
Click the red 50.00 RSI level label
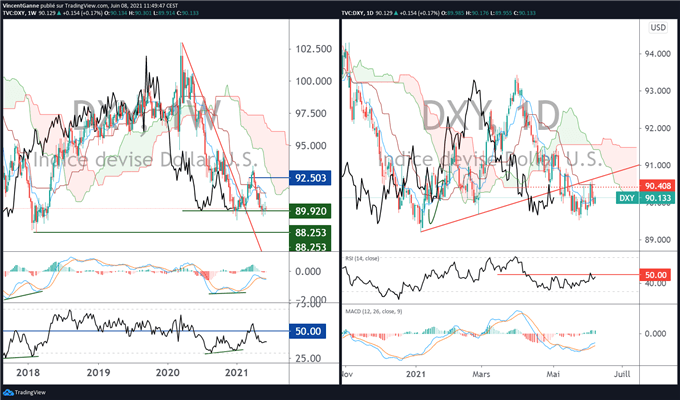655,275
